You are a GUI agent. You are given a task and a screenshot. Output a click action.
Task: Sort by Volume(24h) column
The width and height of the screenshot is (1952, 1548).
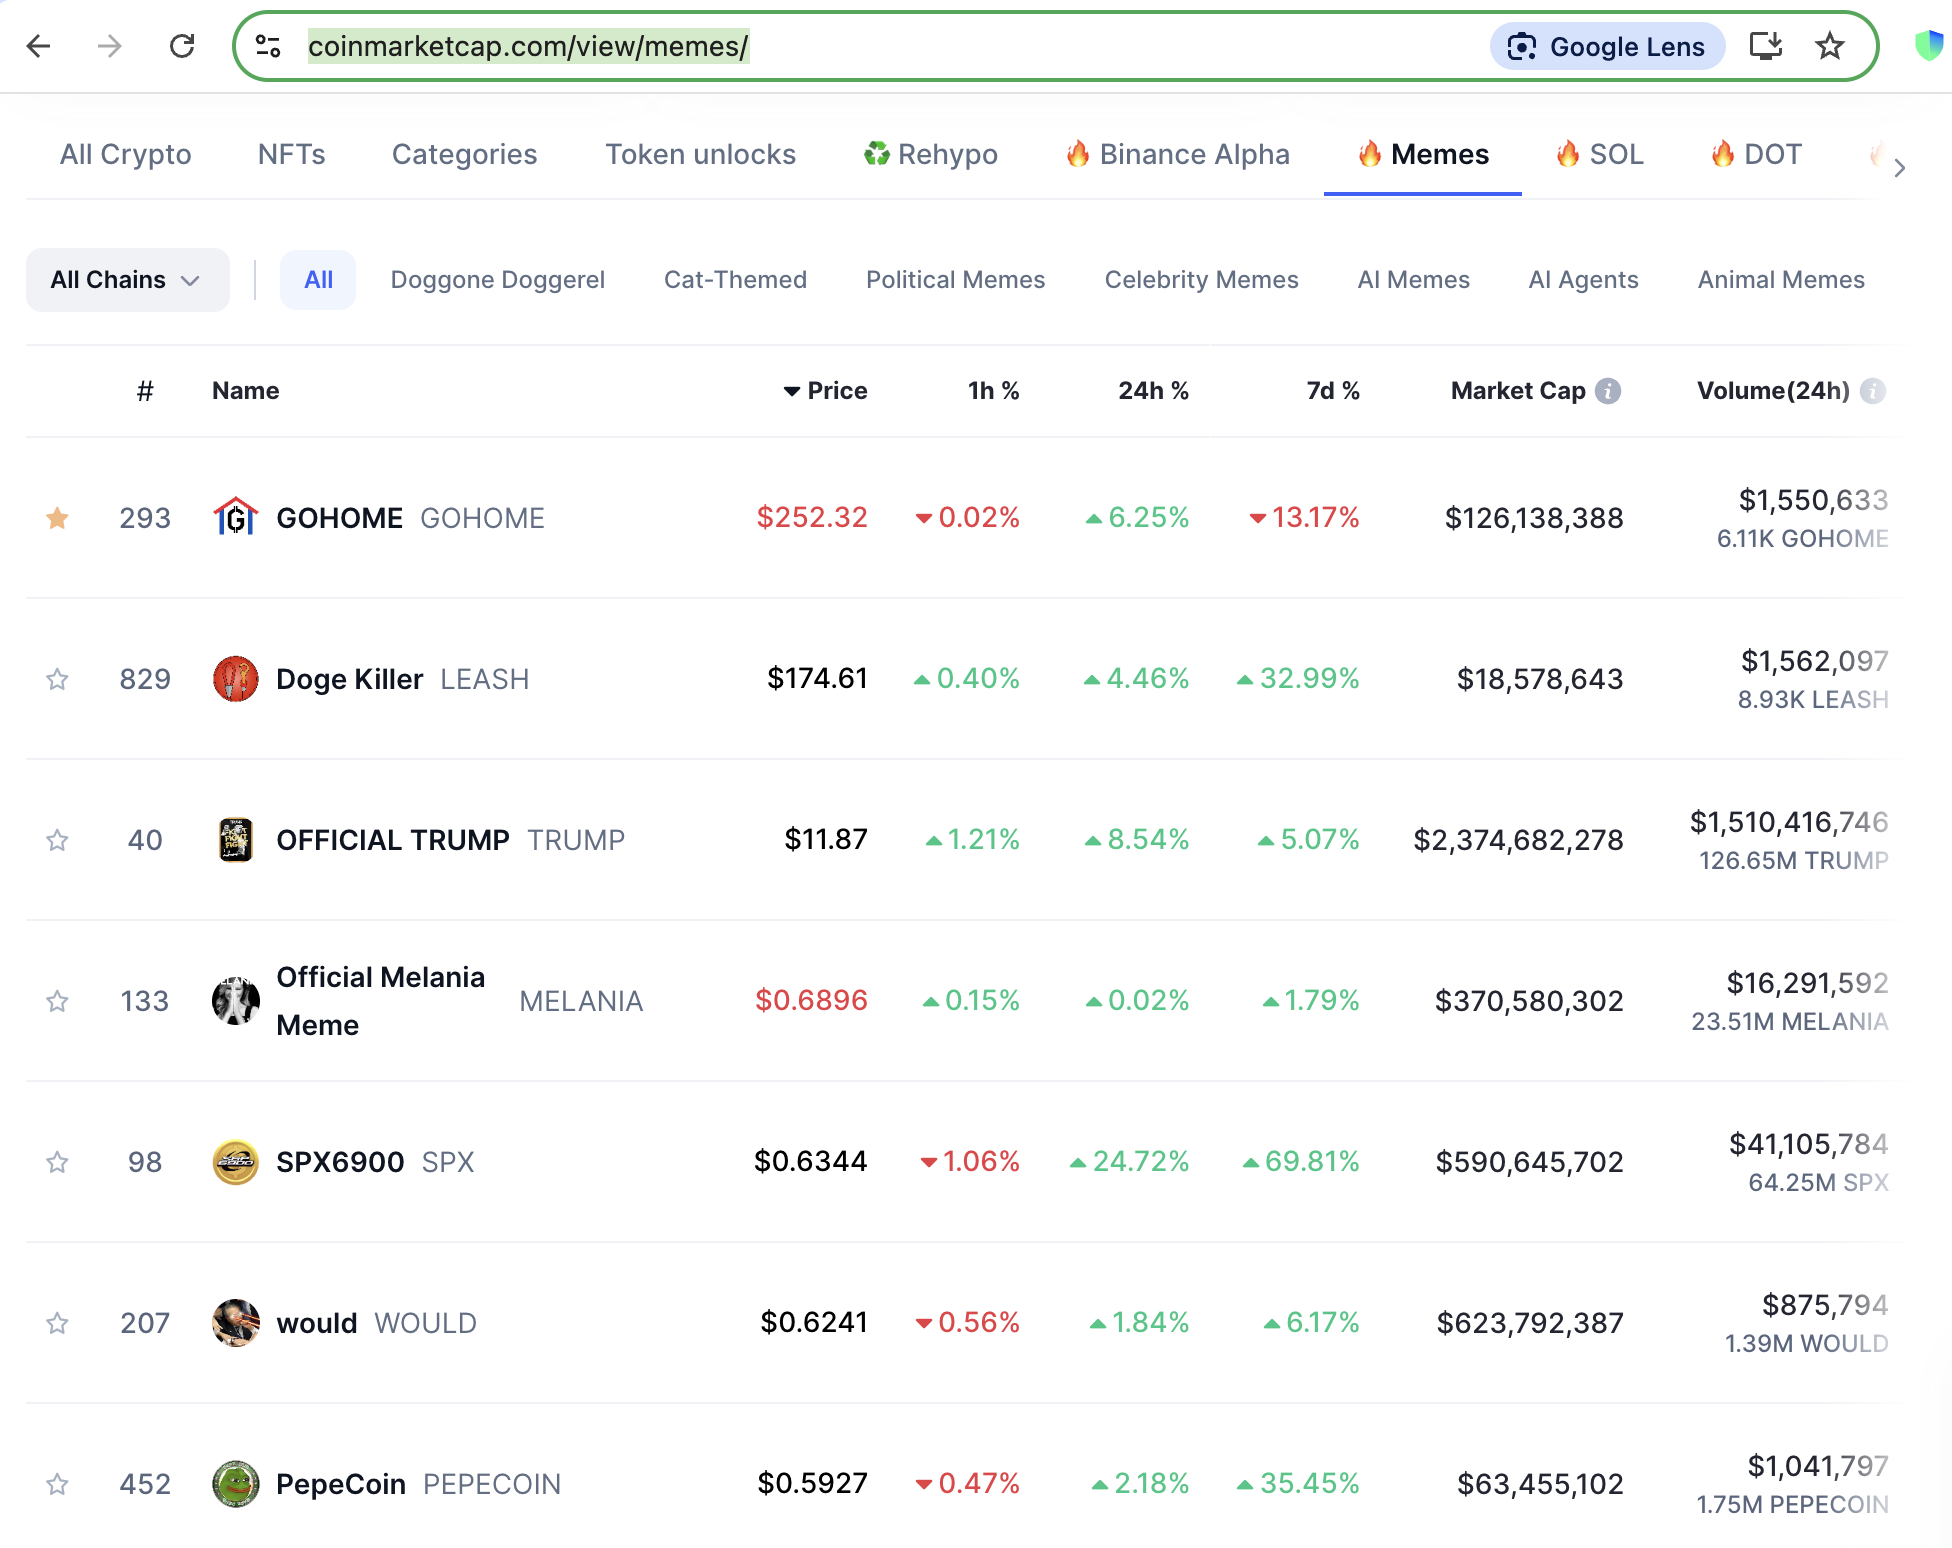click(x=1773, y=391)
